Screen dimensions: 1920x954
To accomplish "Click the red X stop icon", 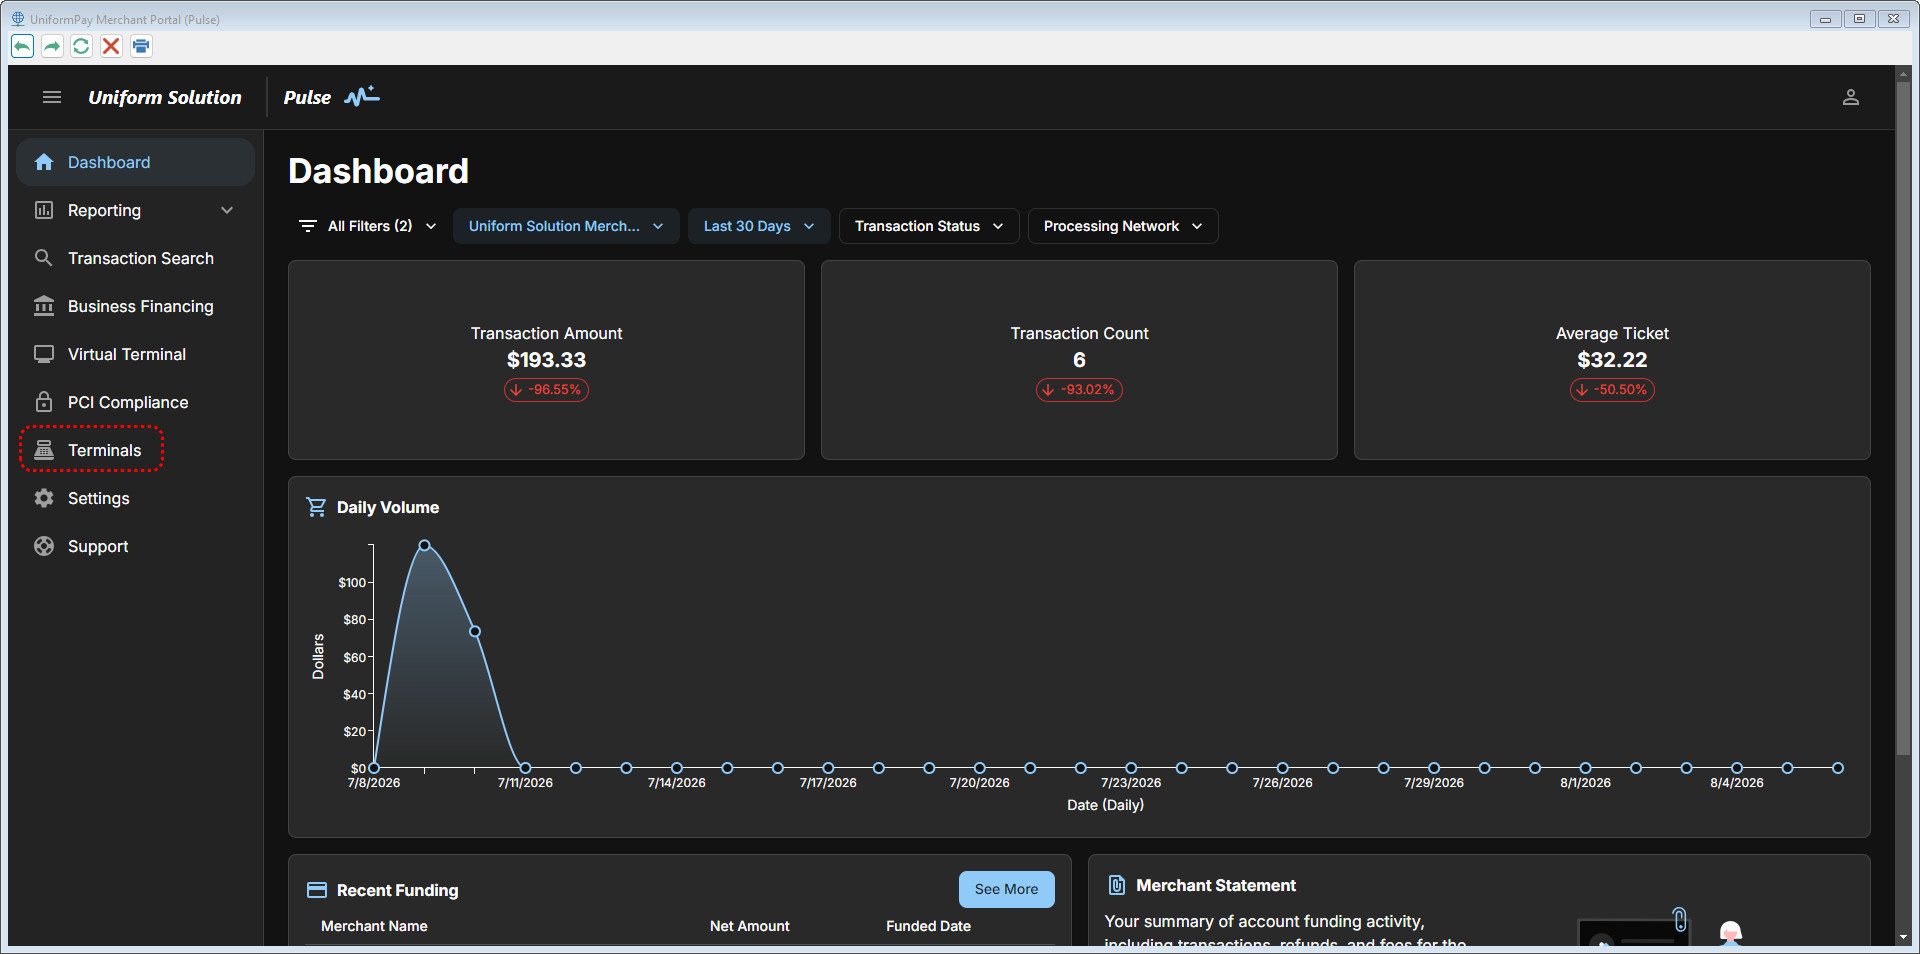I will pos(111,46).
